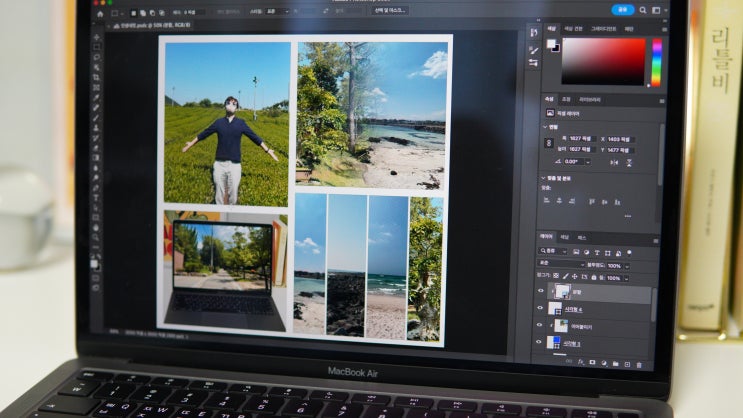The width and height of the screenshot is (743, 418).
Task: Collapse the Transform section in Properties panel
Action: [x=543, y=127]
